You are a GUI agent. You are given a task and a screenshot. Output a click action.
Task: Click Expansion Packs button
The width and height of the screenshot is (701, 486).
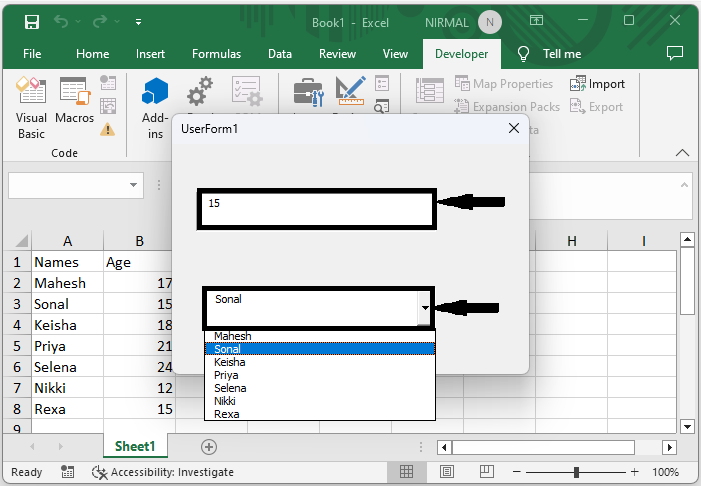point(507,107)
